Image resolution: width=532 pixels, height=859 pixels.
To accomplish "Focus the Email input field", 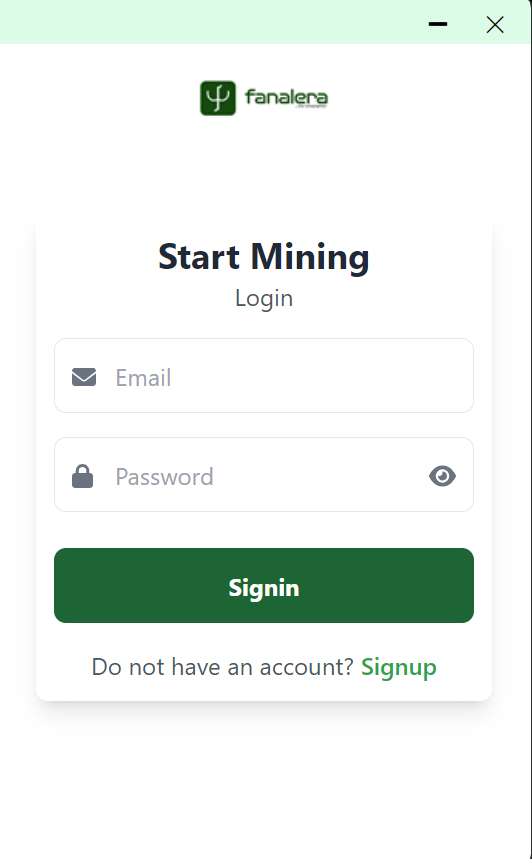I will (264, 375).
